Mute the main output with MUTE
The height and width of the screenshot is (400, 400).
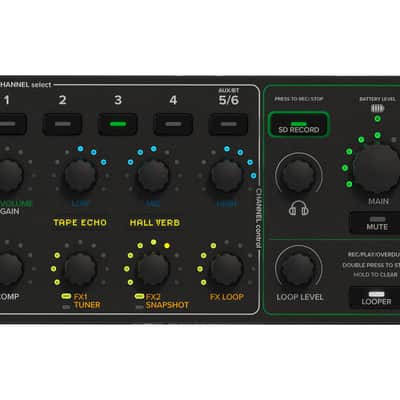pyautogui.click(x=375, y=223)
